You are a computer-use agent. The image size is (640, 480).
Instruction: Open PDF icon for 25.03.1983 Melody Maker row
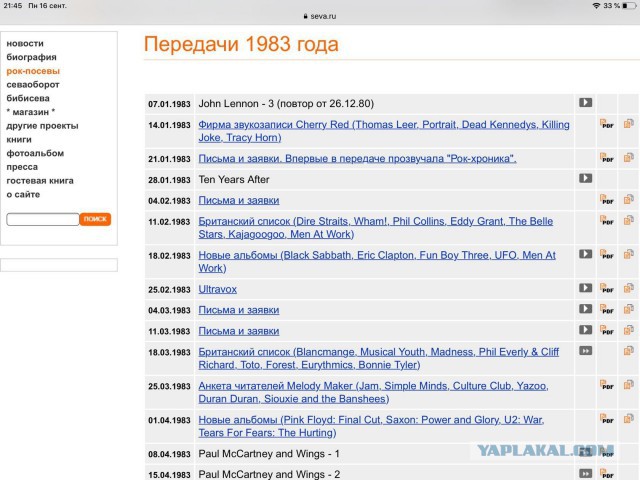coord(607,385)
